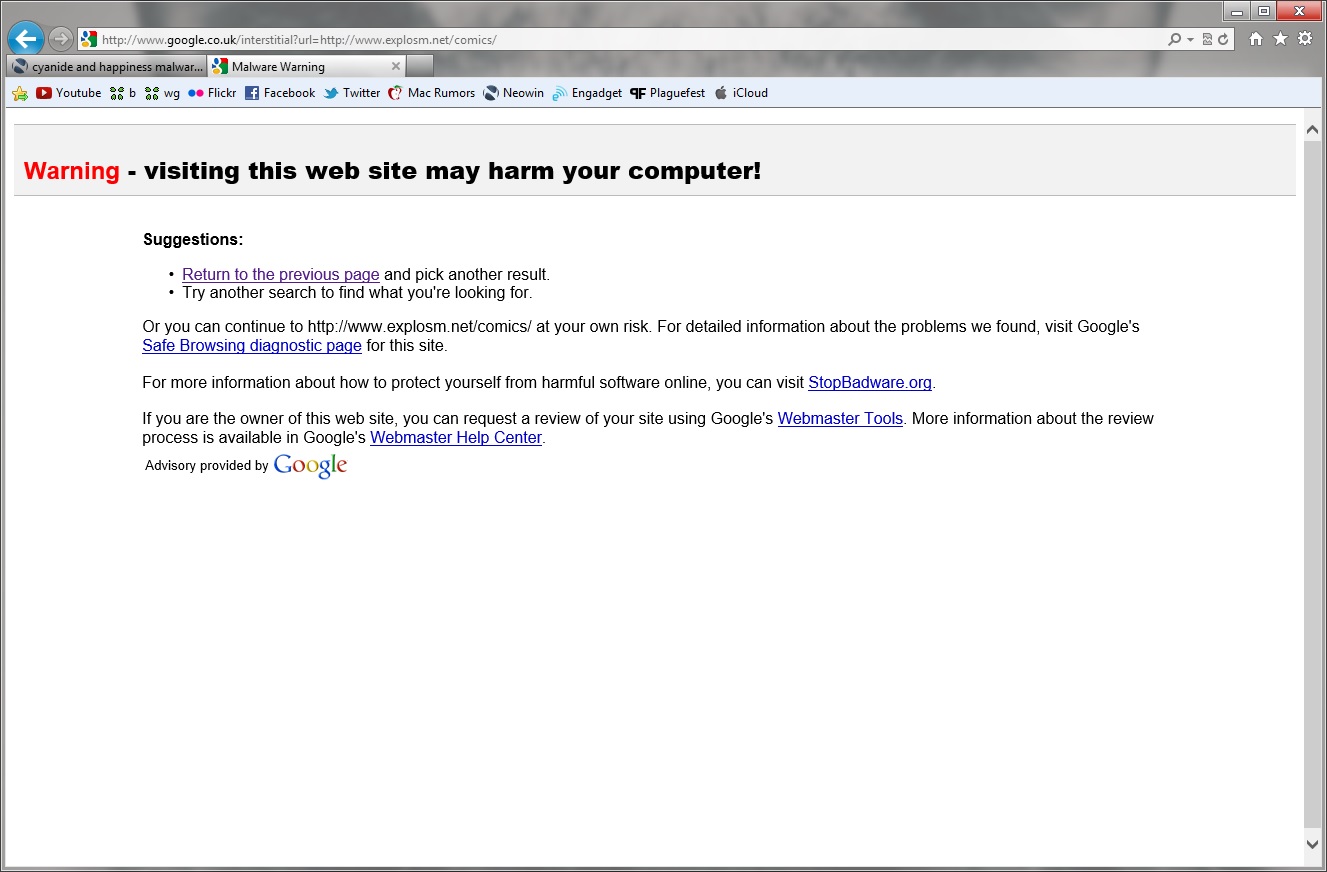Click the 'Suggestions:' heading text

[x=193, y=240]
